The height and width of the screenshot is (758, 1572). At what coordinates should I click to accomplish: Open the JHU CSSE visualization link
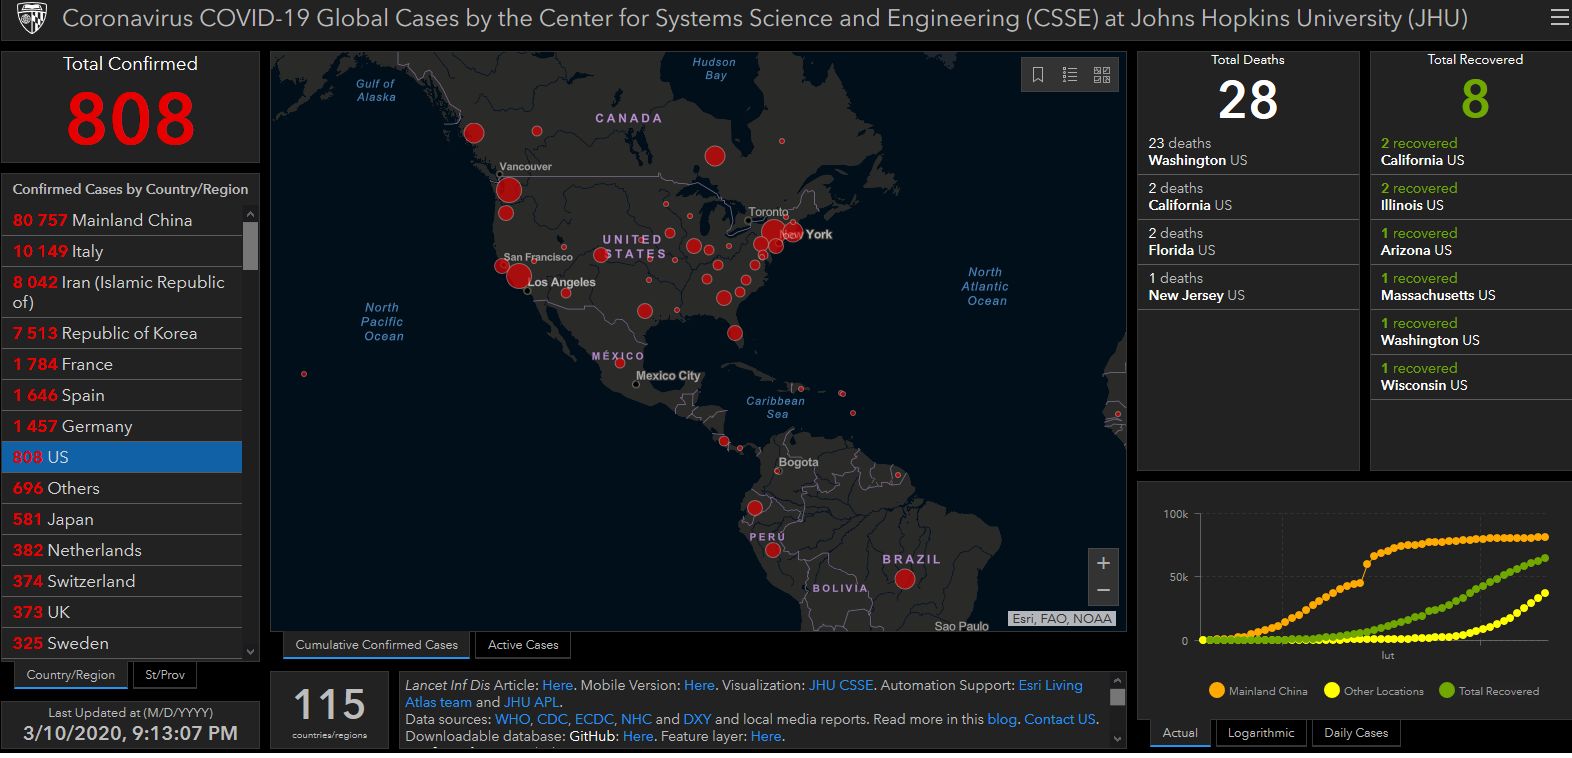pyautogui.click(x=841, y=685)
